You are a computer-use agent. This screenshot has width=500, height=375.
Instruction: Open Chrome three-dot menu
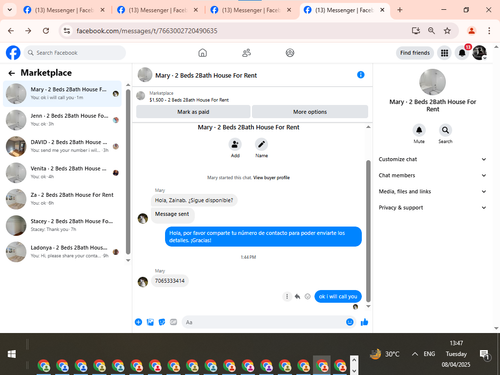coord(489,31)
